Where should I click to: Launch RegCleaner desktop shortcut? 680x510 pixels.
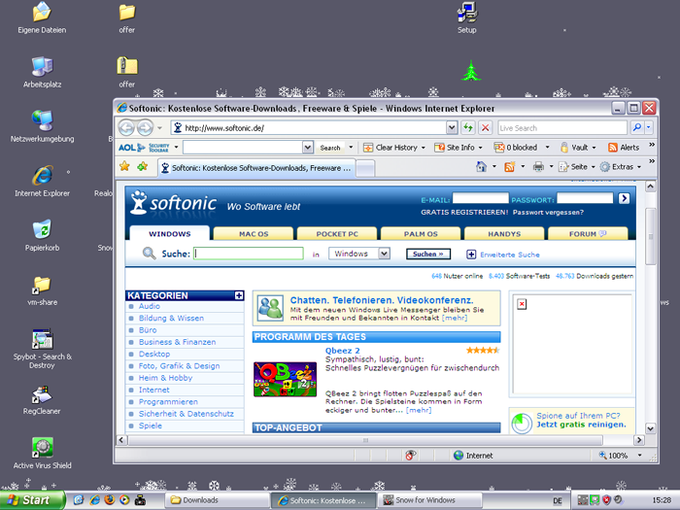click(42, 399)
